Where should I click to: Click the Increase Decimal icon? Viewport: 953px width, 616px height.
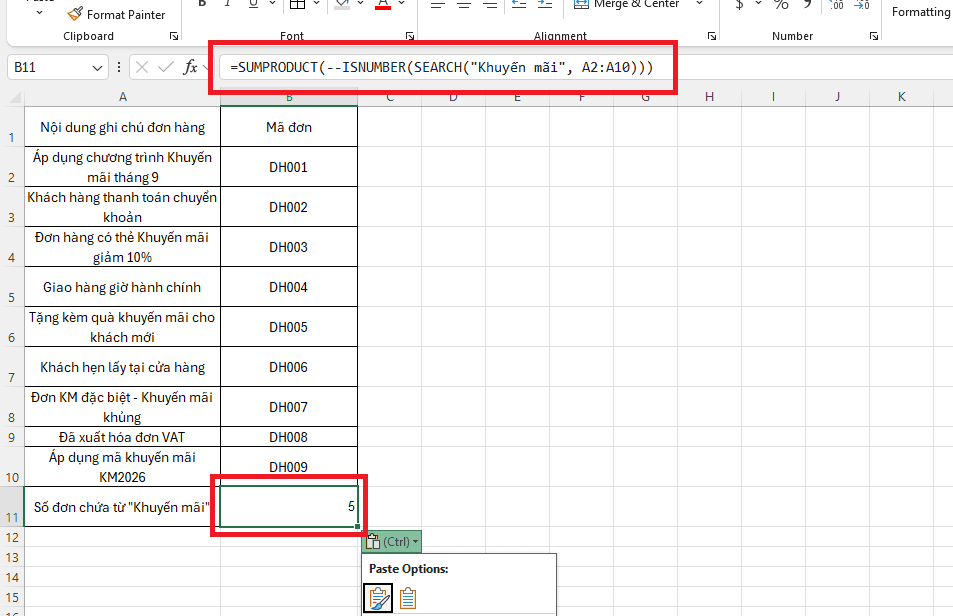click(837, 5)
